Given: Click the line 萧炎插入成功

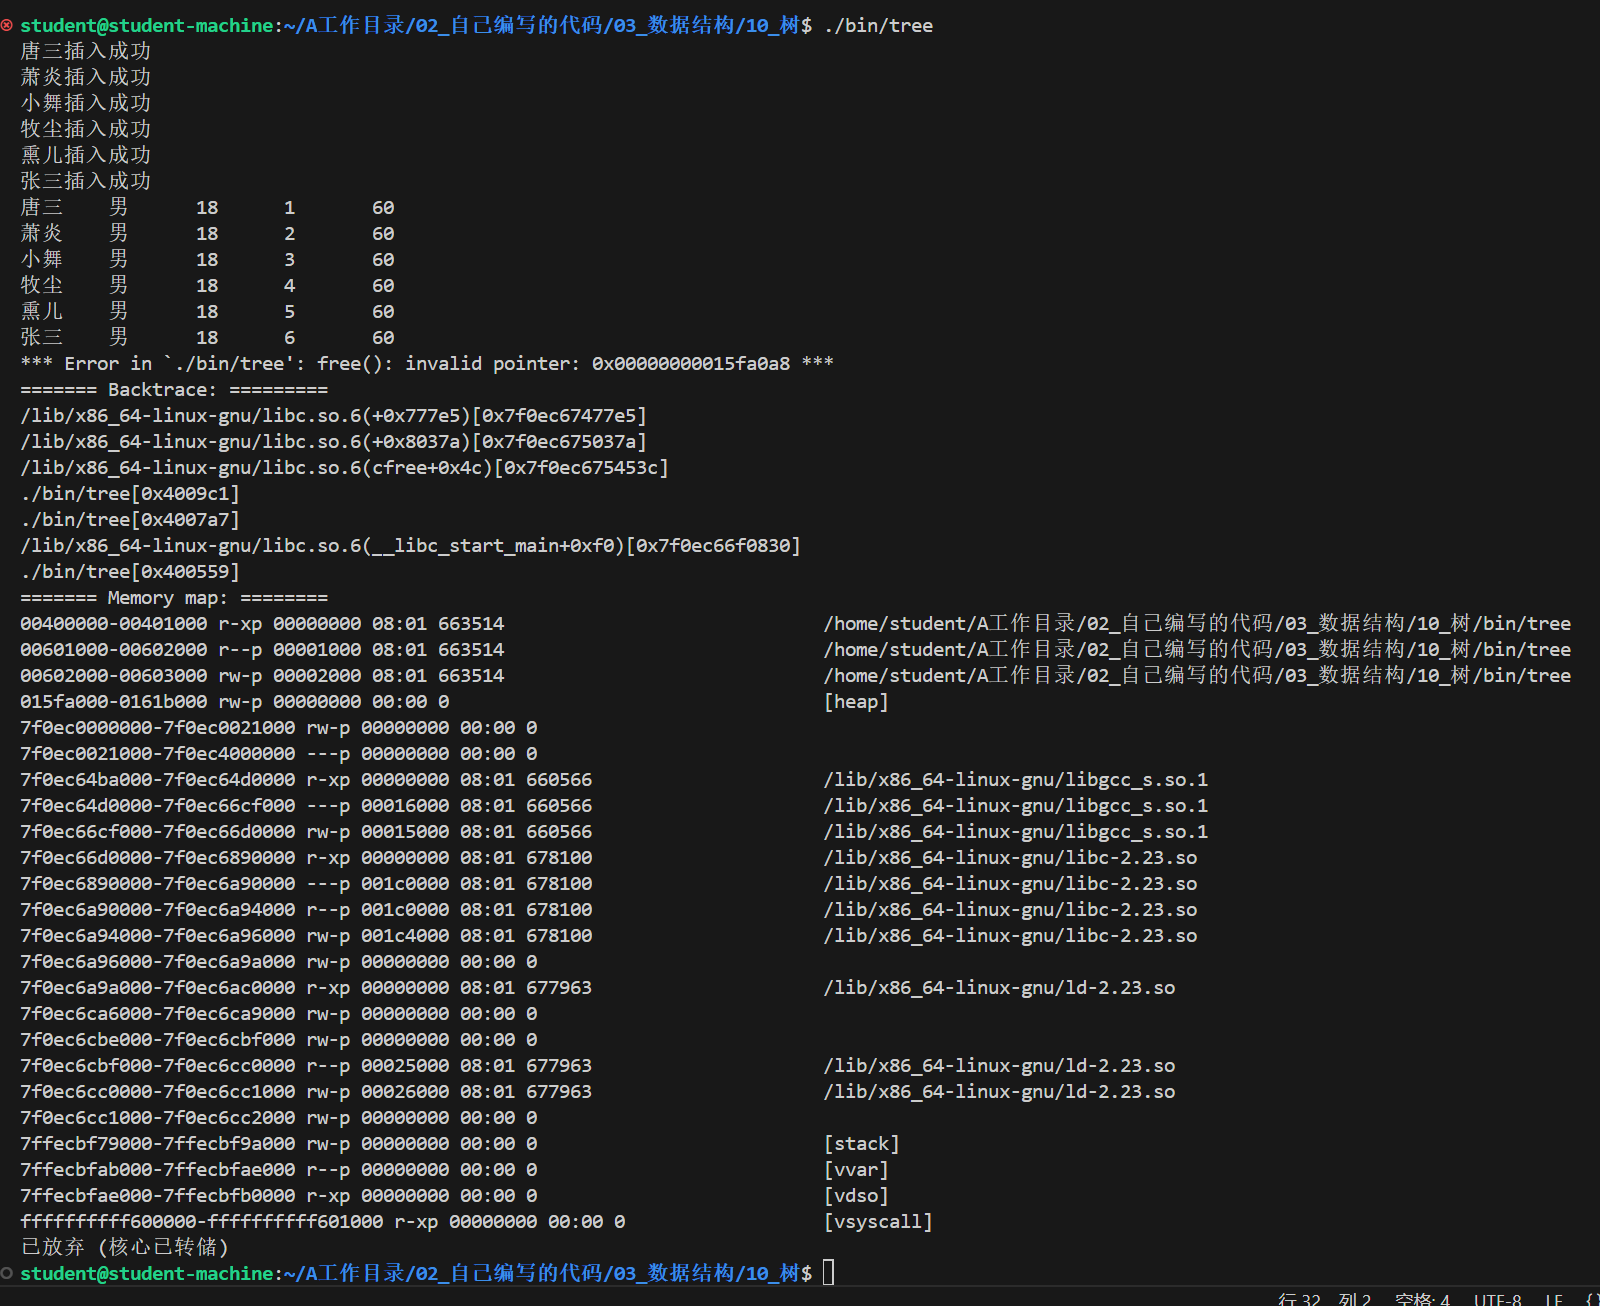Looking at the screenshot, I should [86, 77].
